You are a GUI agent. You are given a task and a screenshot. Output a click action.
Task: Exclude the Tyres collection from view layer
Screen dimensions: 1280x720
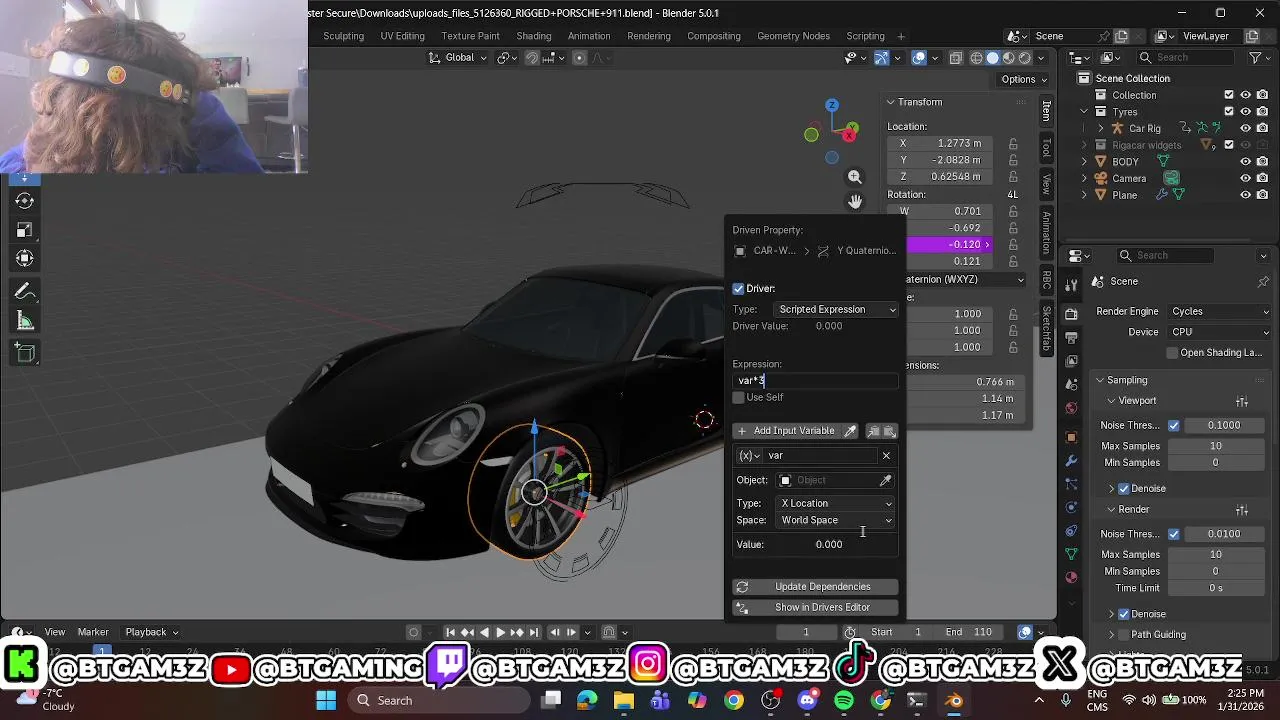pos(1229,112)
